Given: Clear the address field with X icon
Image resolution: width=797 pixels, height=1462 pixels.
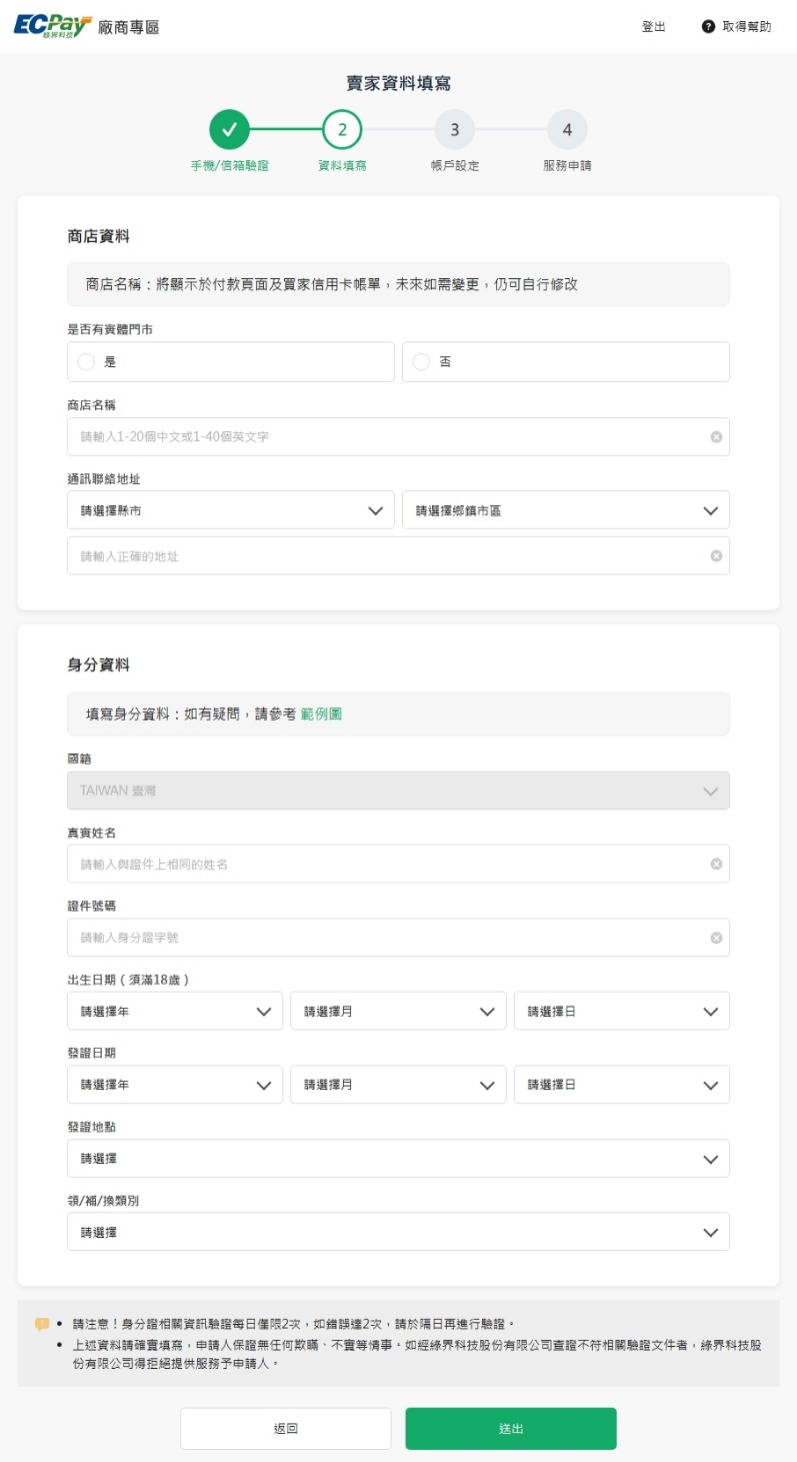Looking at the screenshot, I should [716, 556].
